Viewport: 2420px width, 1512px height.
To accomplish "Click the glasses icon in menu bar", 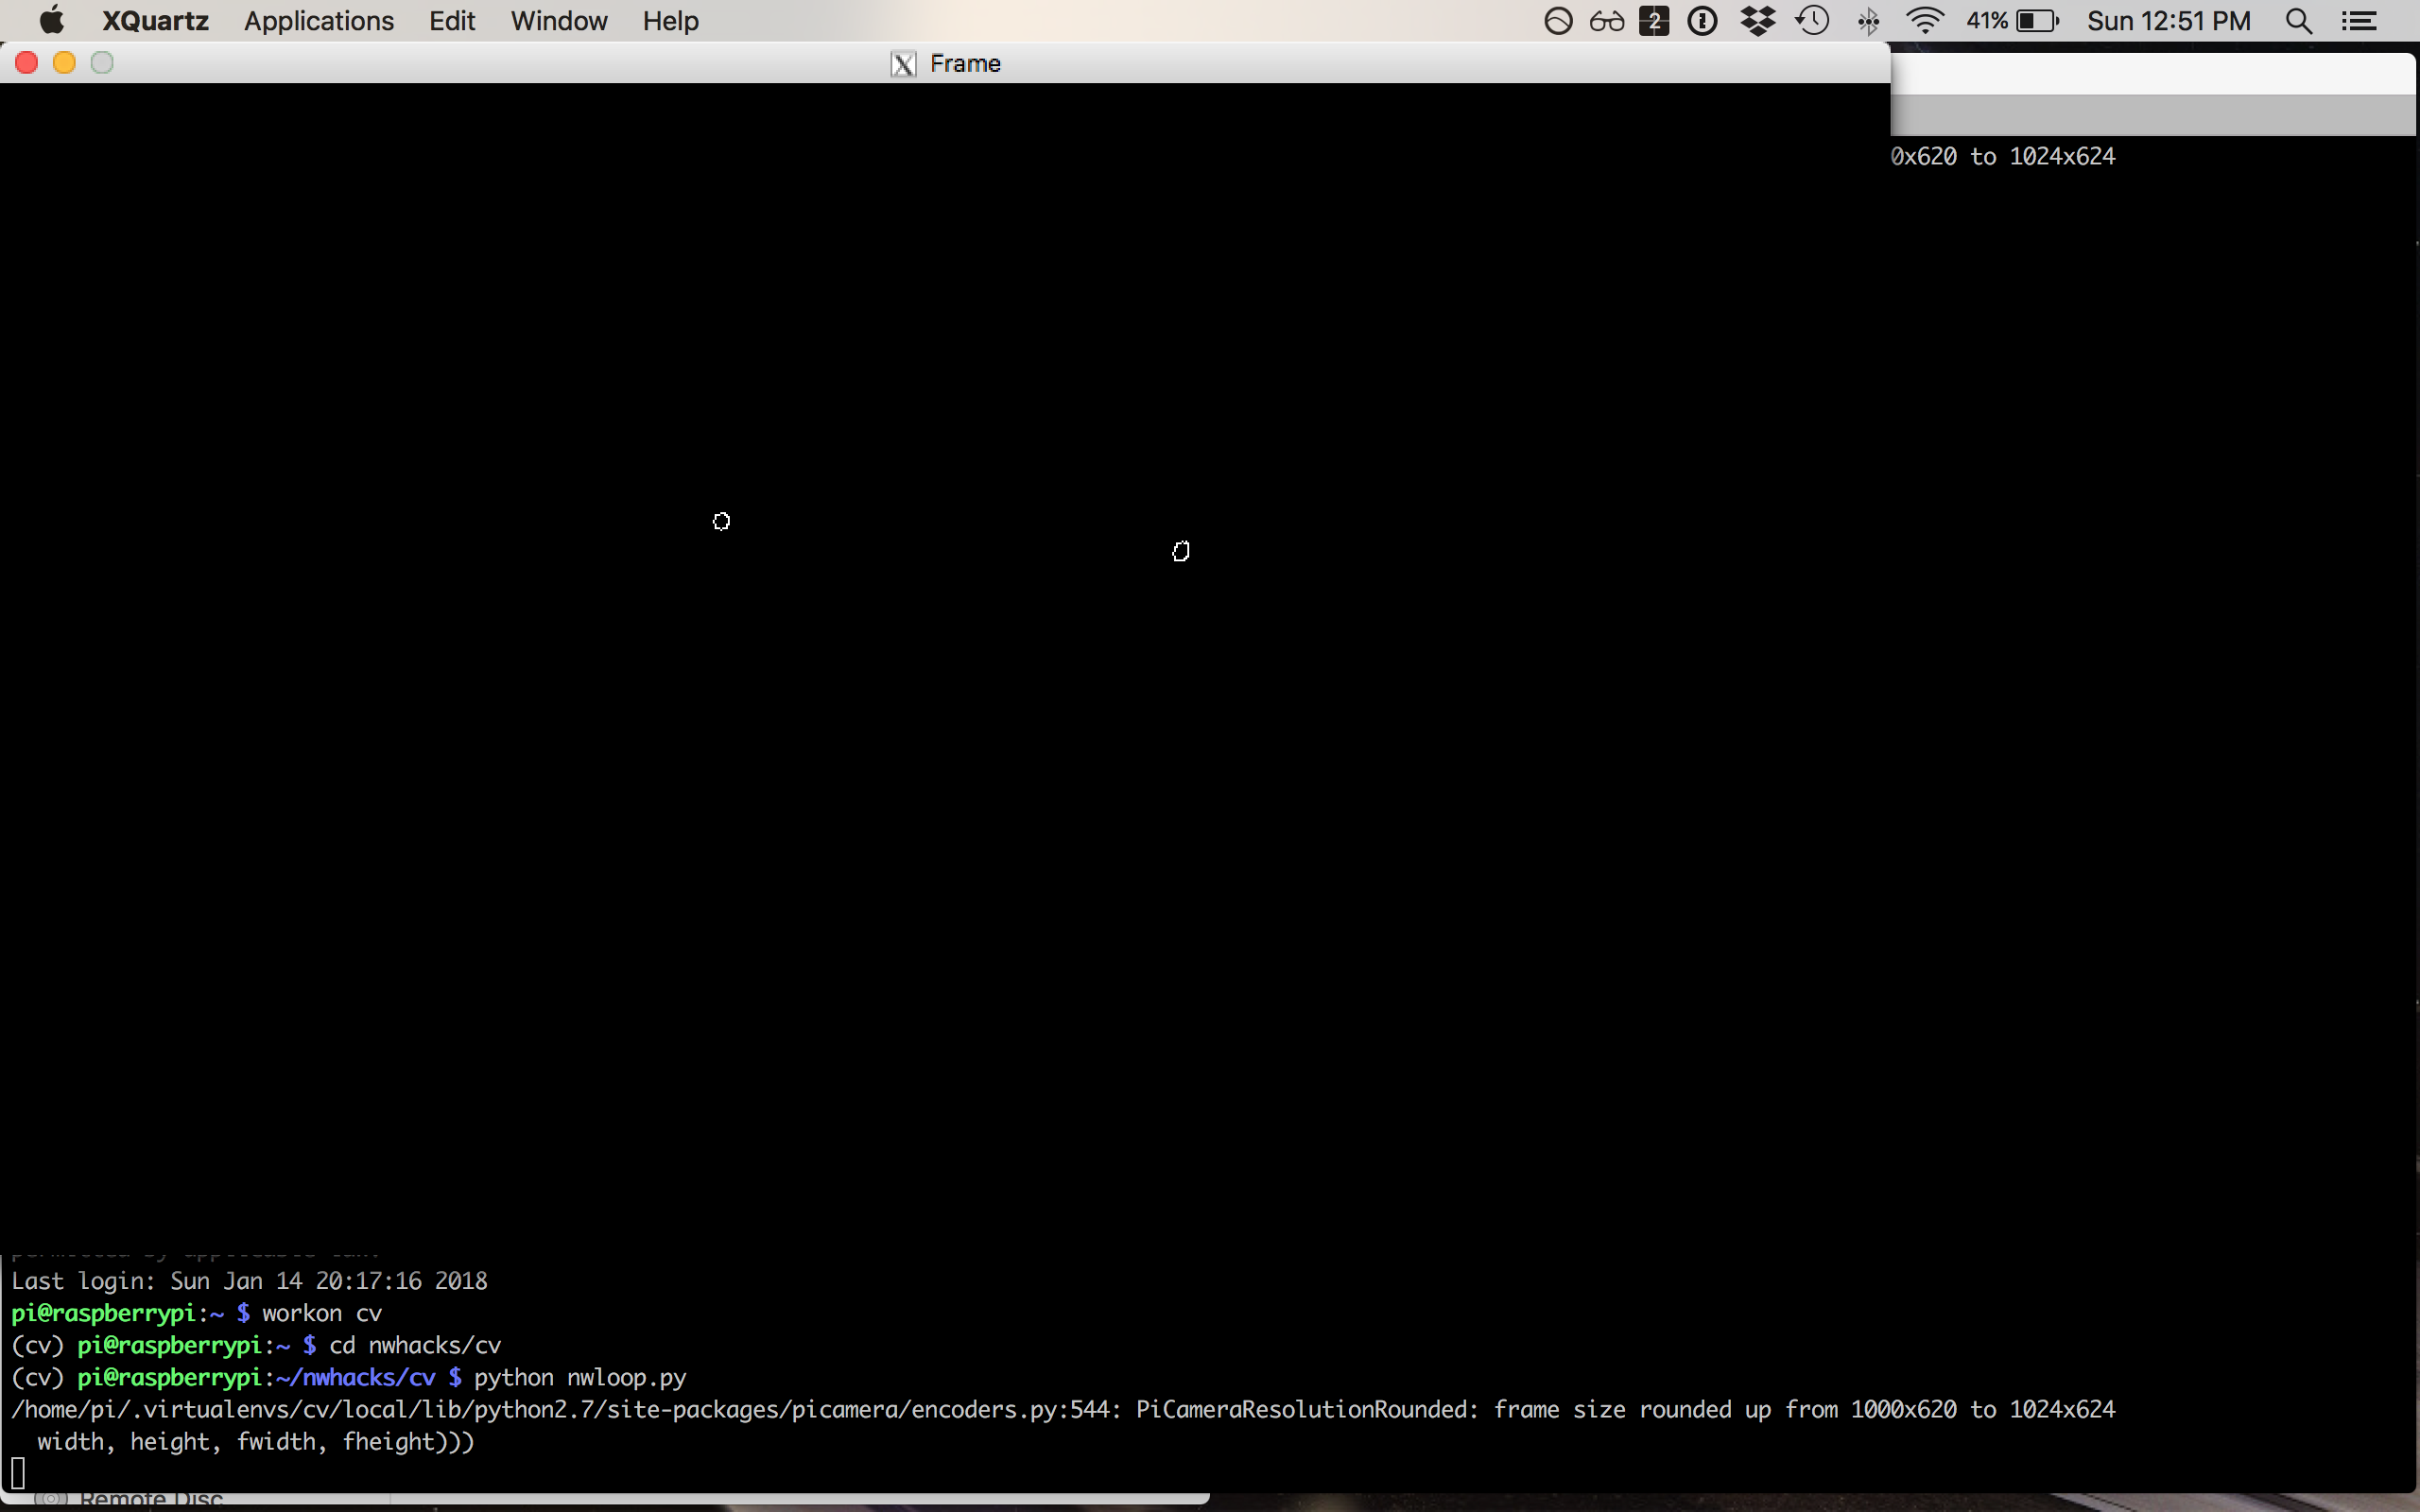I will point(1606,21).
